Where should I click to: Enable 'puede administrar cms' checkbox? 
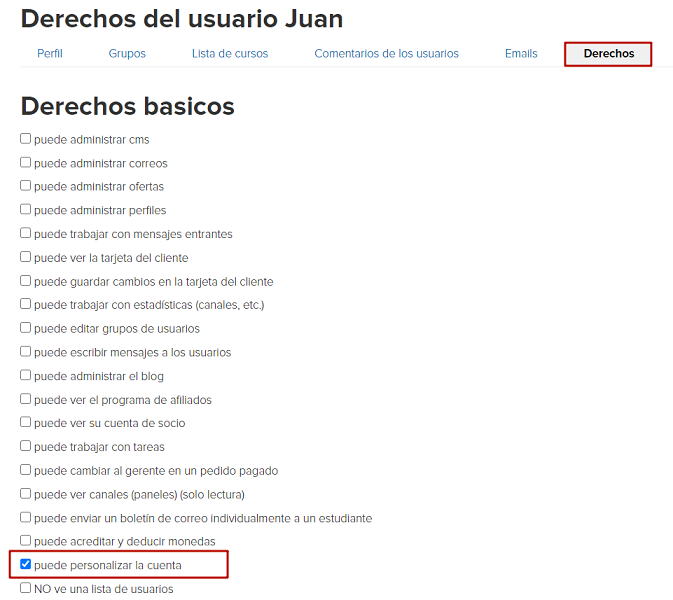click(26, 139)
